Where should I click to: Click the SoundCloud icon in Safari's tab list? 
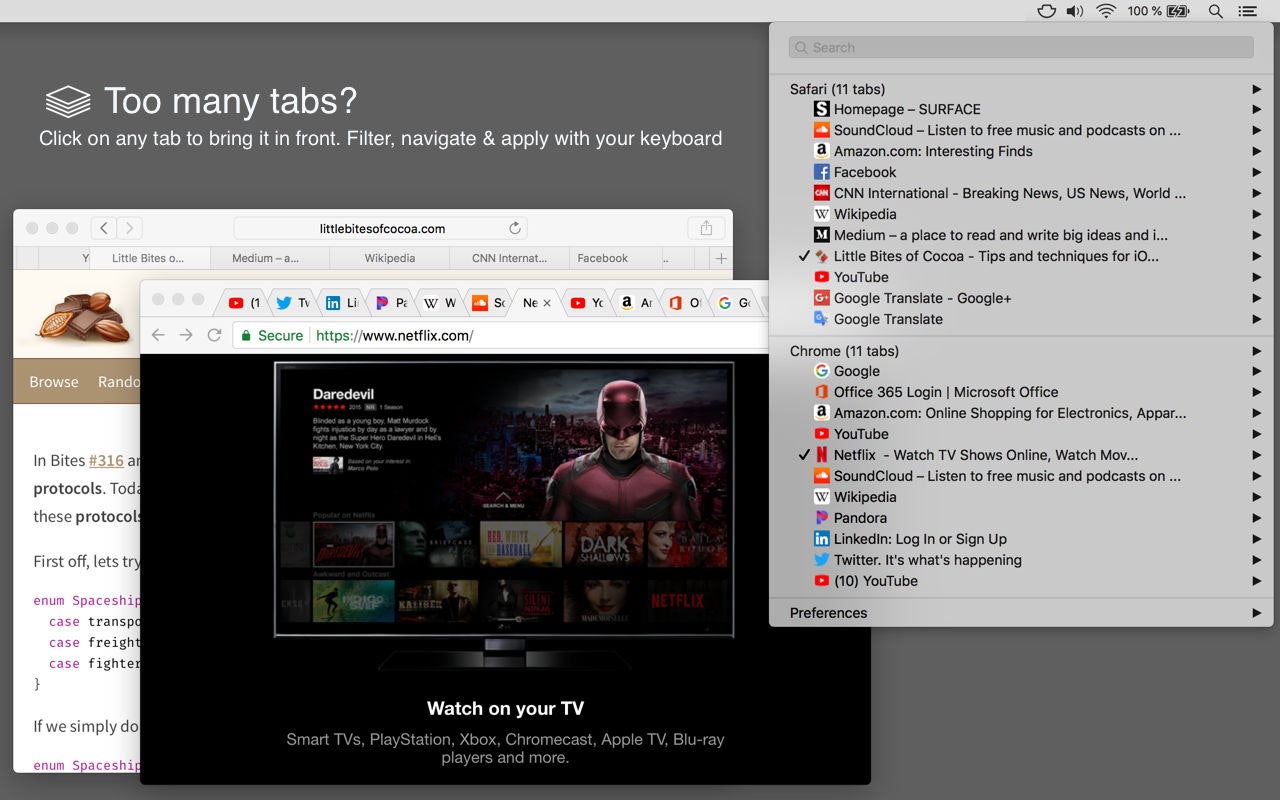[x=822, y=130]
